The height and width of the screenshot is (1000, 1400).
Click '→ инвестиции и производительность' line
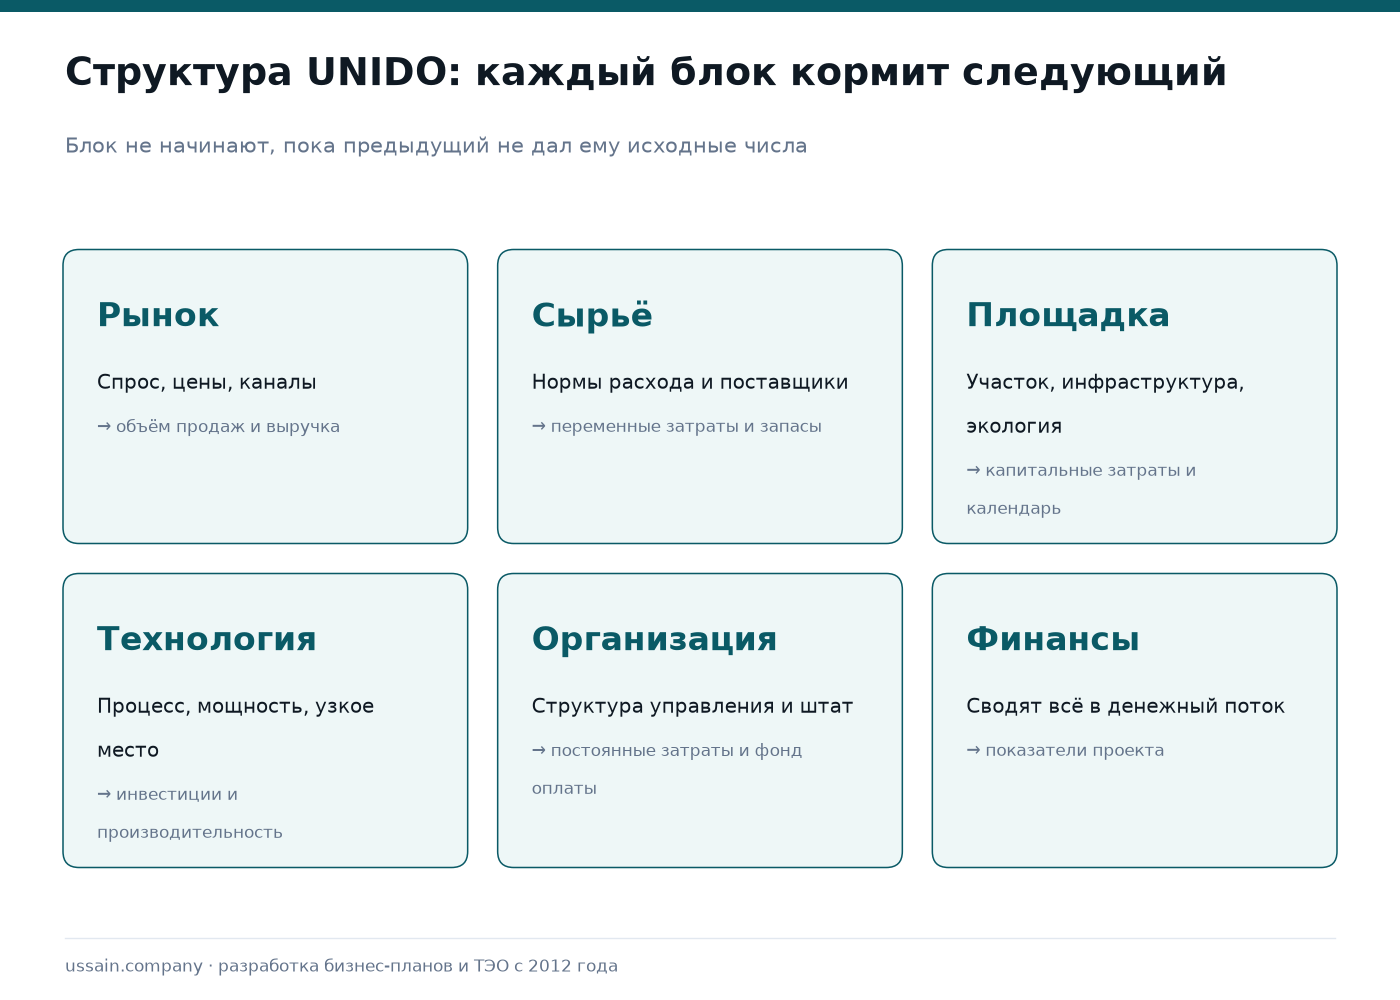coord(190,813)
